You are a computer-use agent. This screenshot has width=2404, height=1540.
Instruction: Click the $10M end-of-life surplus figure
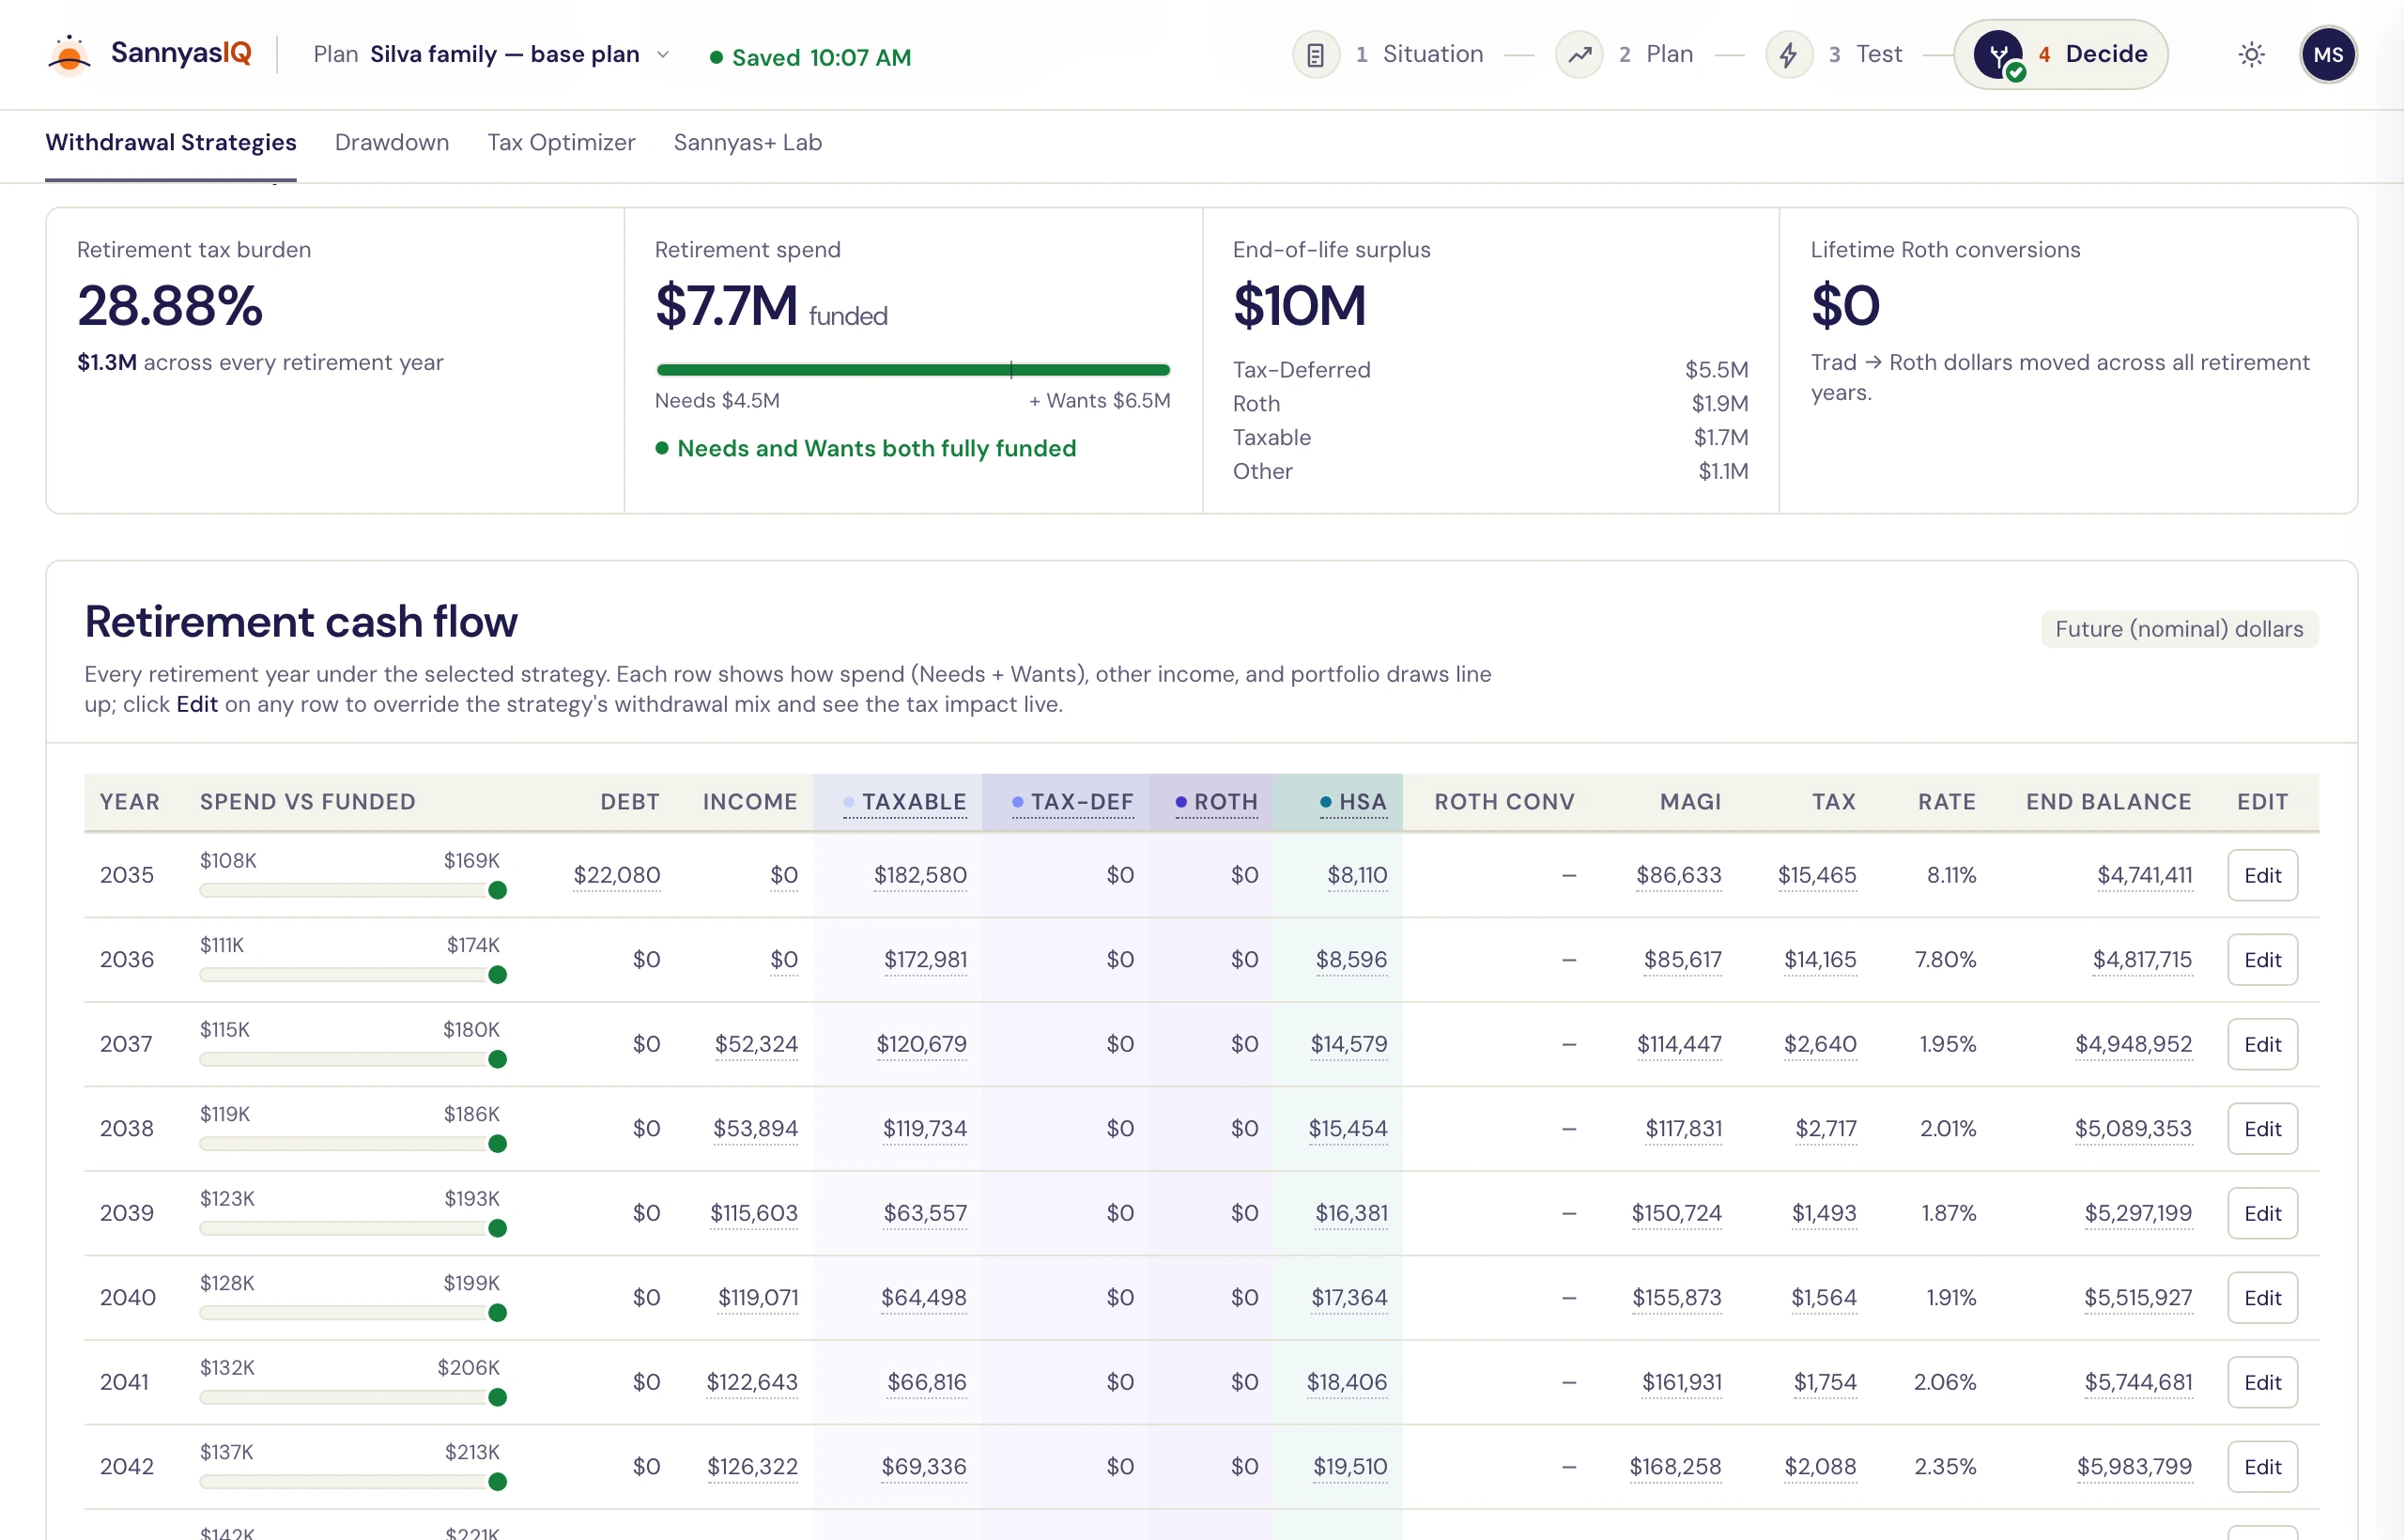click(1298, 305)
